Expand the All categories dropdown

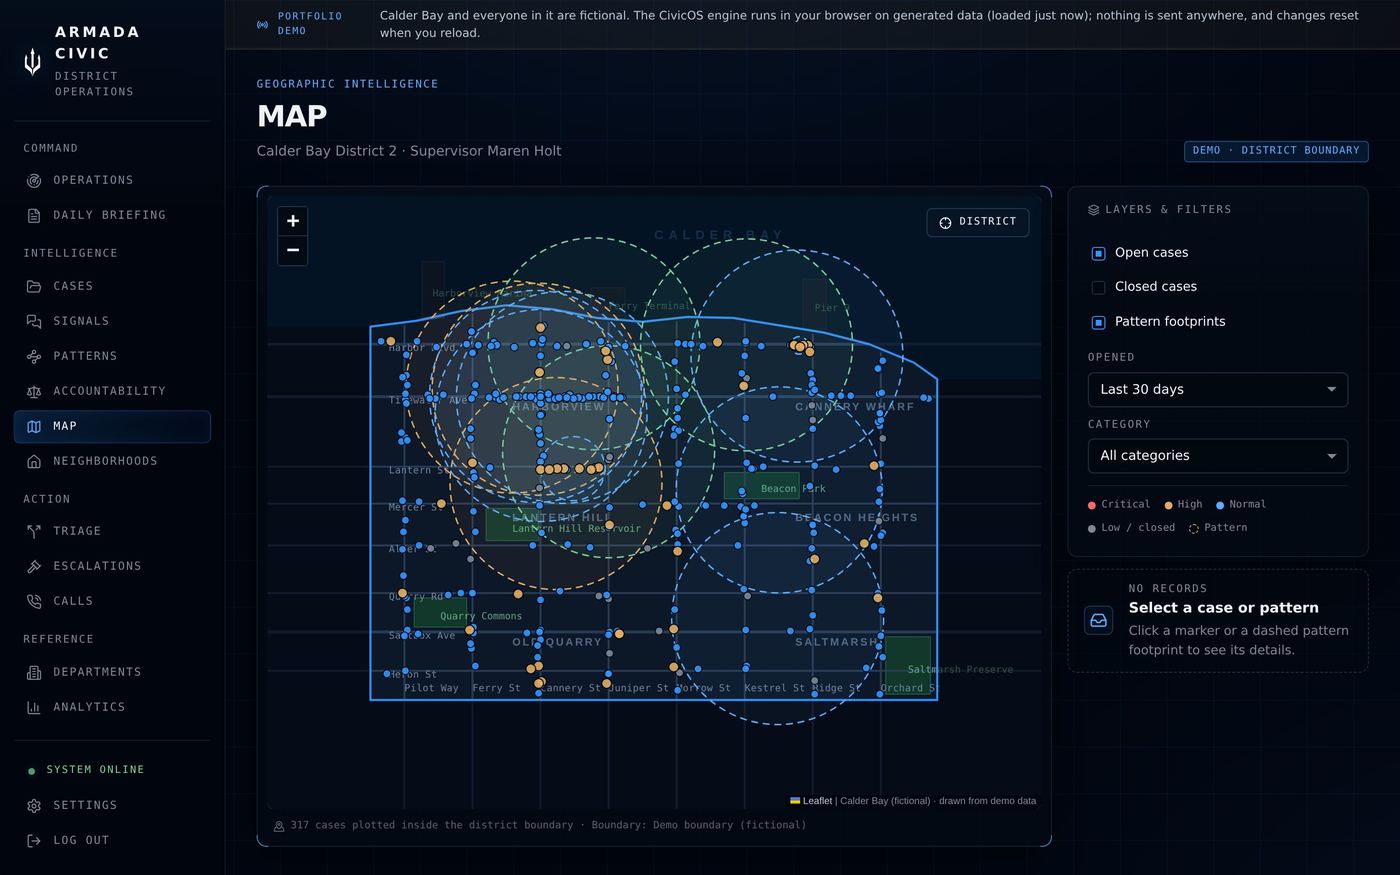pos(1217,455)
